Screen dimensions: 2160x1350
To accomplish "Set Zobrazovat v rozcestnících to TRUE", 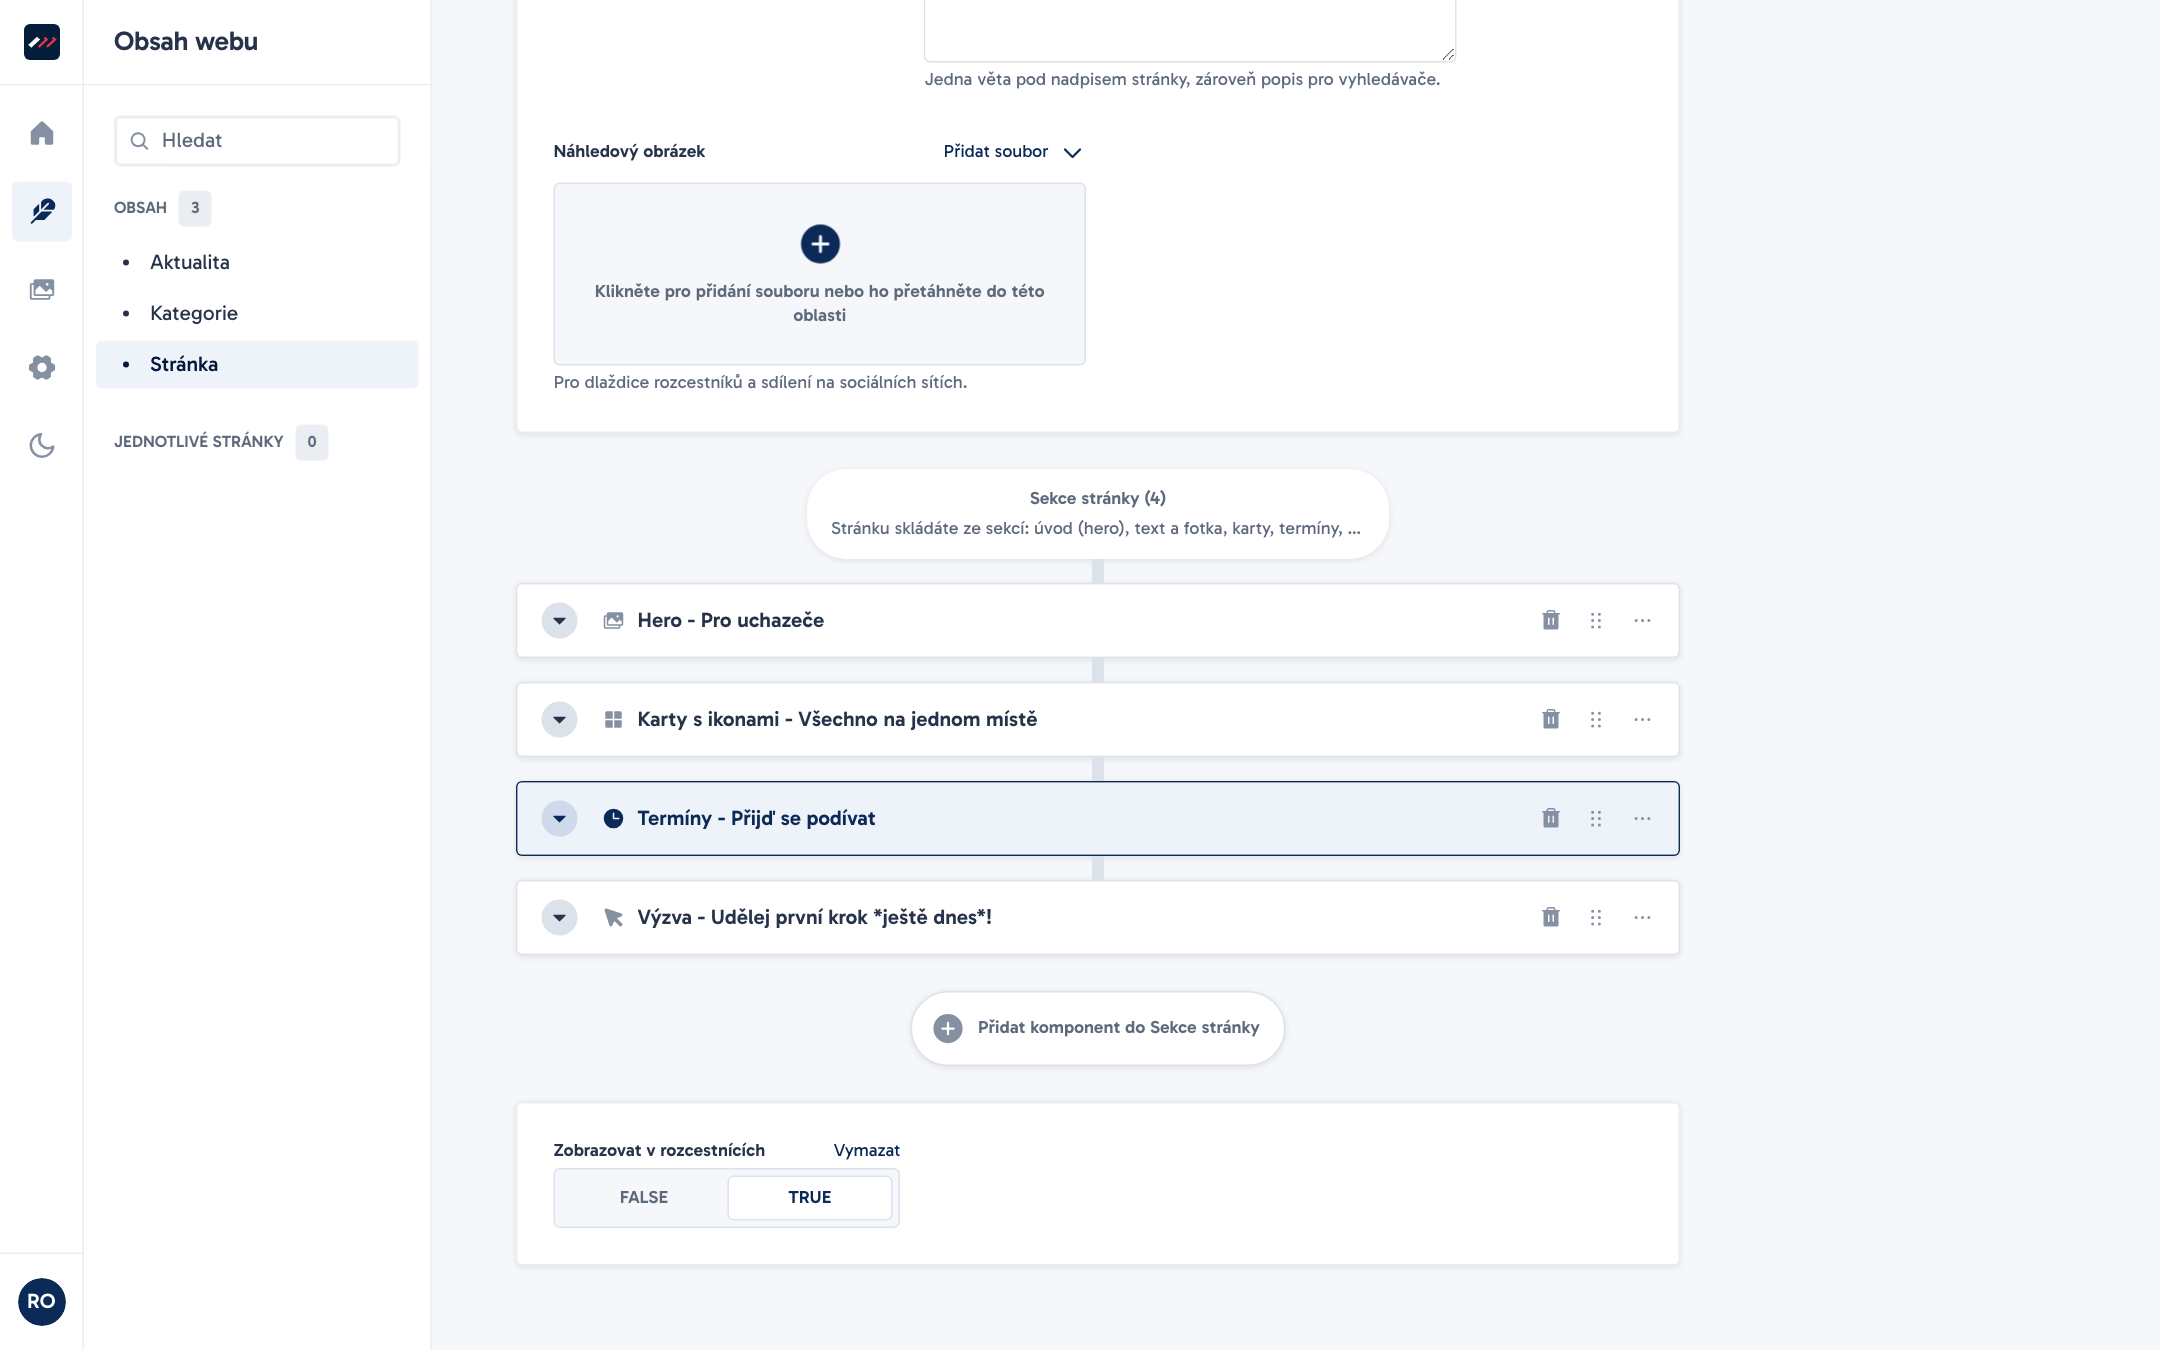I will tap(810, 1197).
